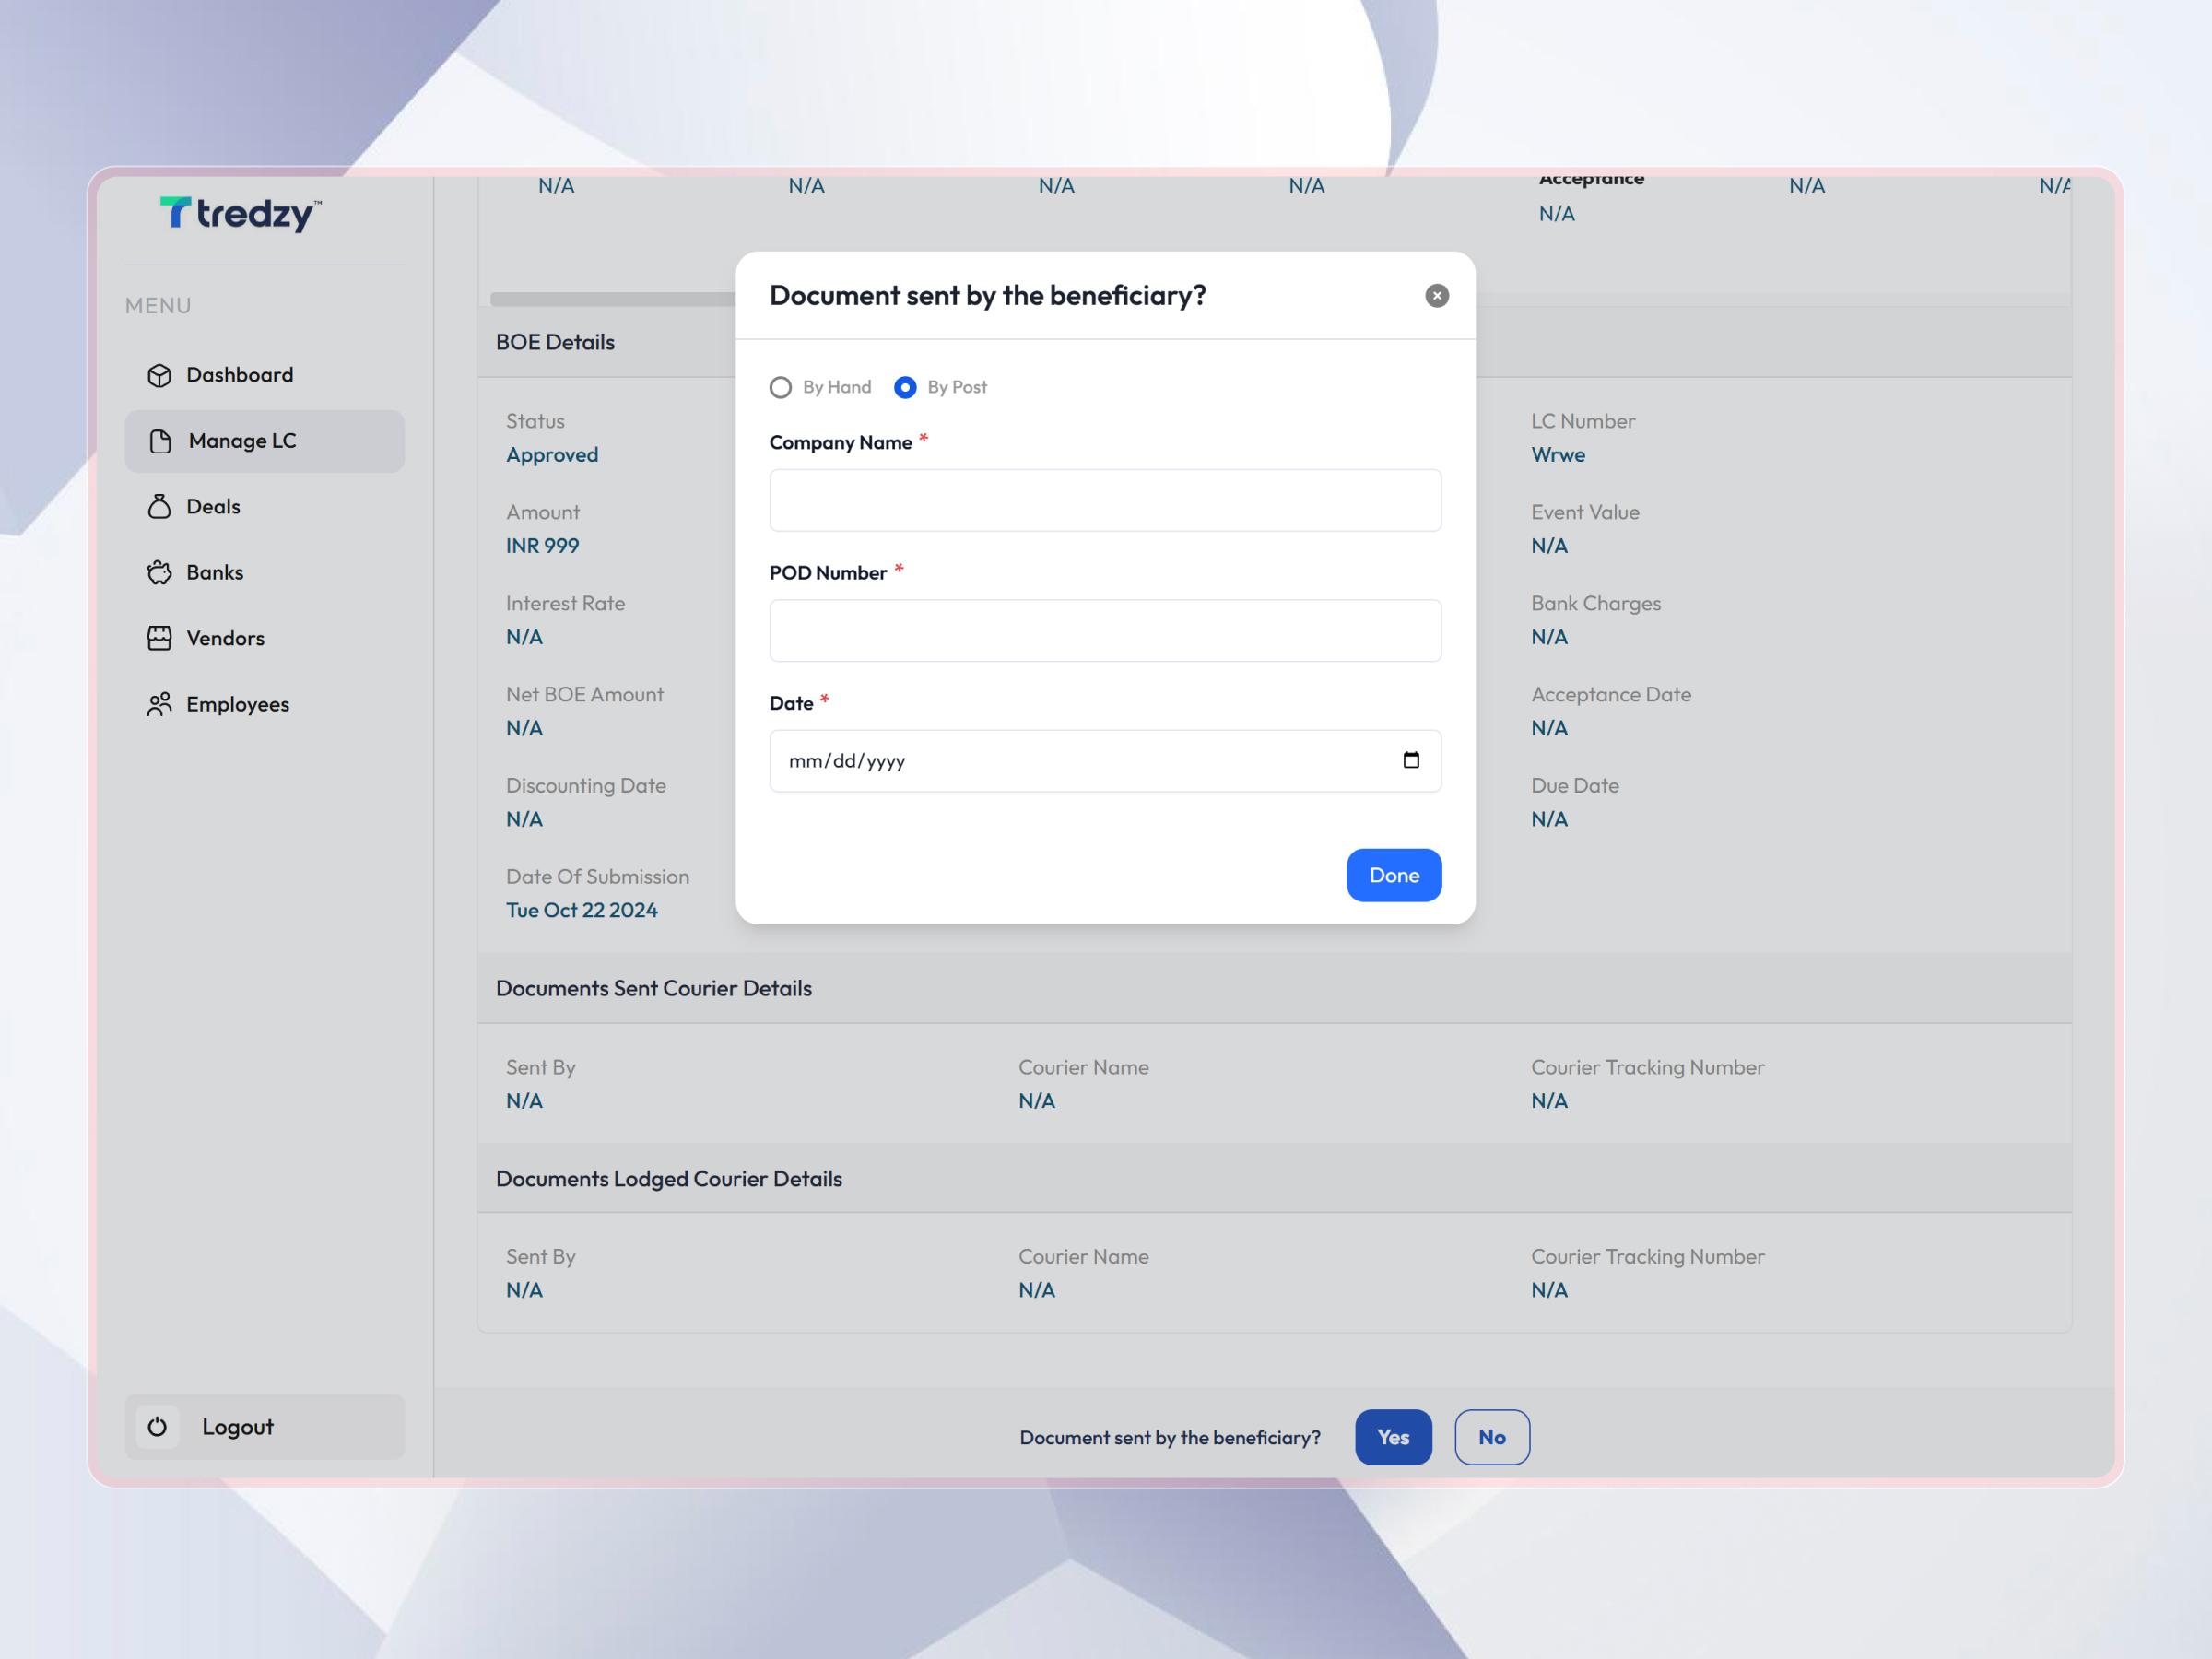This screenshot has width=2212, height=1659.
Task: Click Done to submit the courier details
Action: point(1394,875)
